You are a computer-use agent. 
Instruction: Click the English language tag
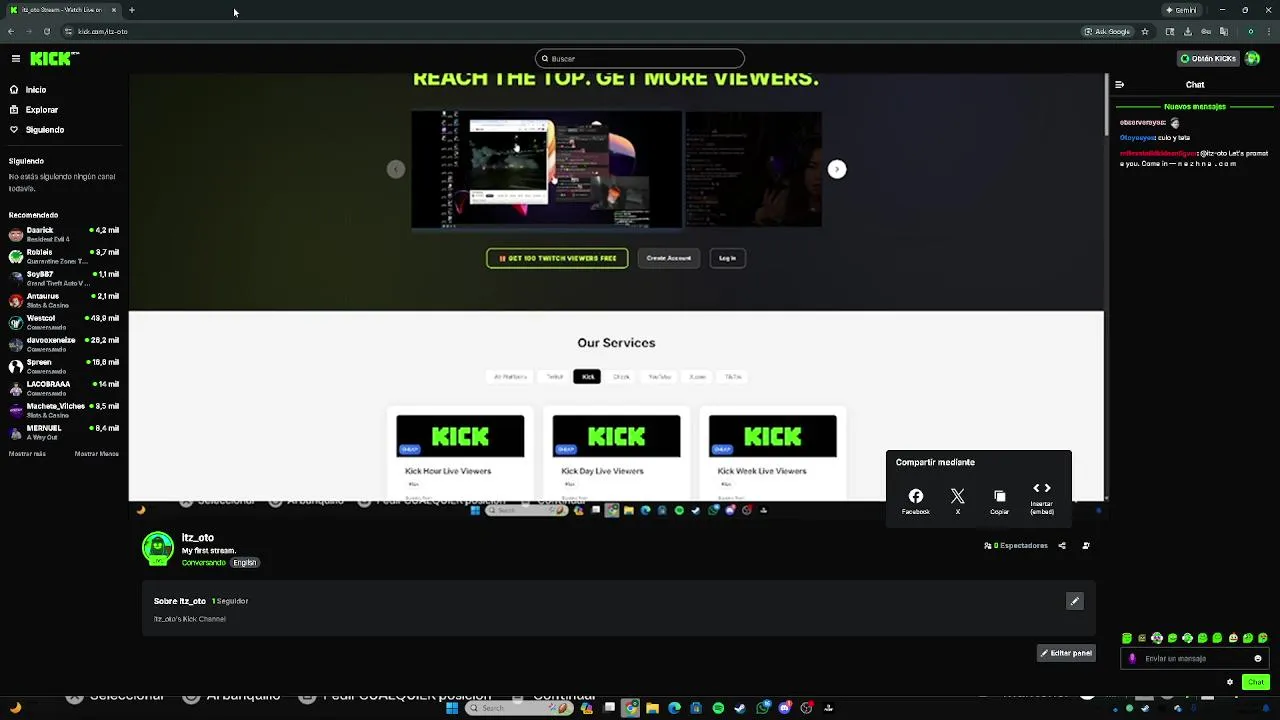click(245, 563)
